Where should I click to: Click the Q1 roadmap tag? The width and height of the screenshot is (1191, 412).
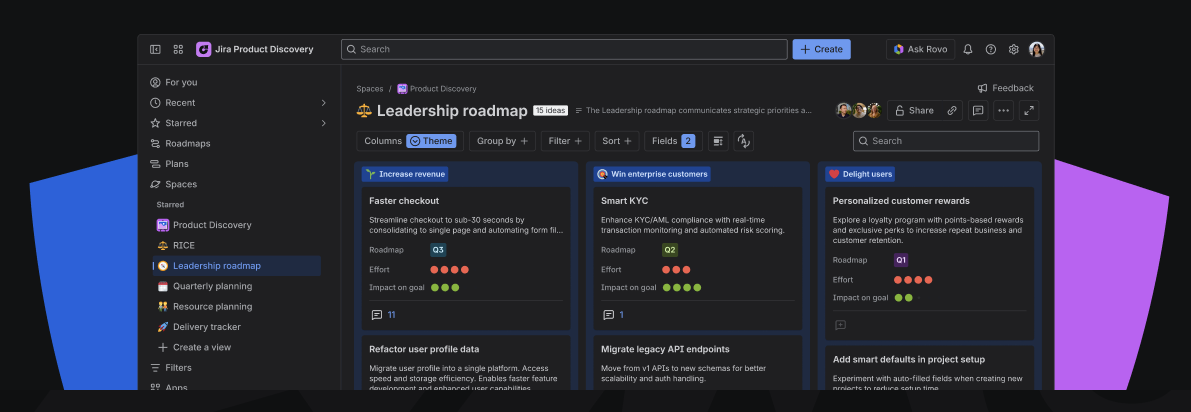tap(901, 260)
